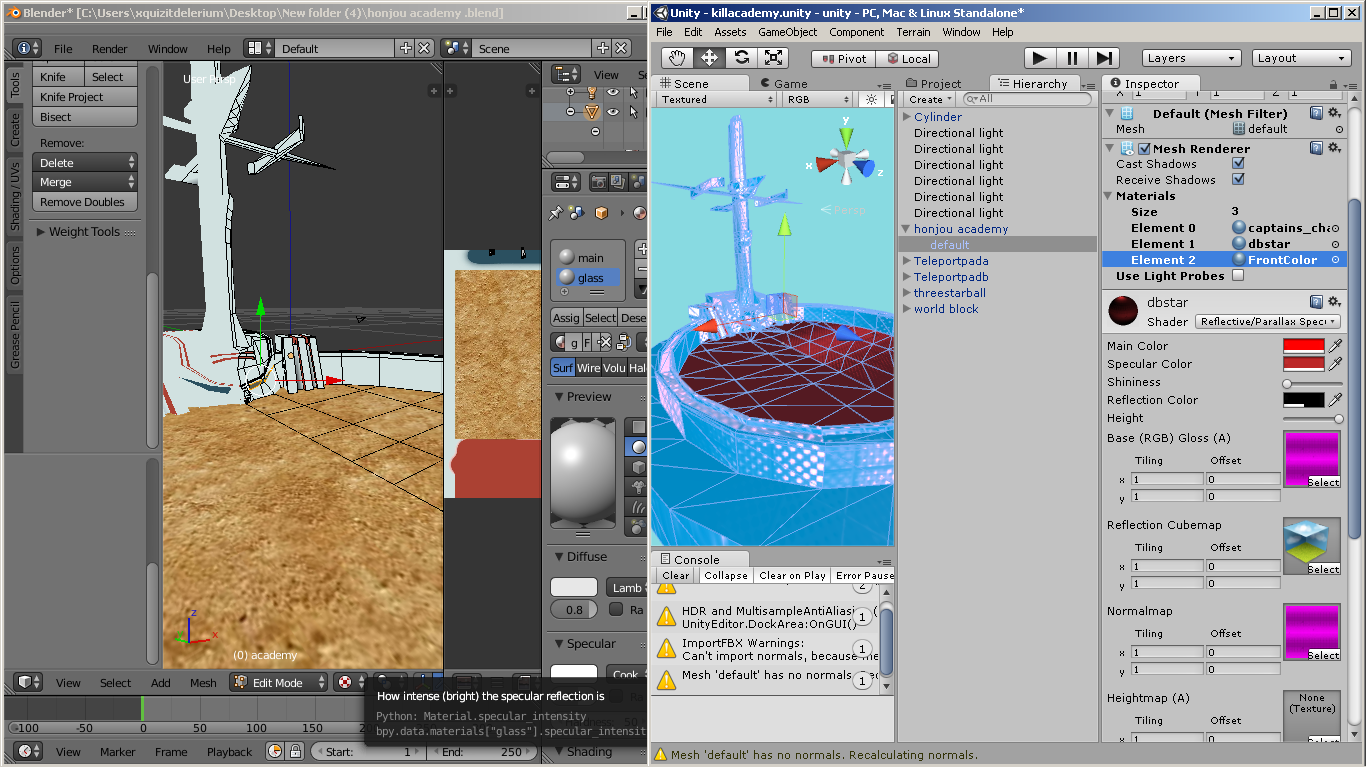Click Unity's Step frame button
1366x768 pixels.
pyautogui.click(x=1104, y=58)
